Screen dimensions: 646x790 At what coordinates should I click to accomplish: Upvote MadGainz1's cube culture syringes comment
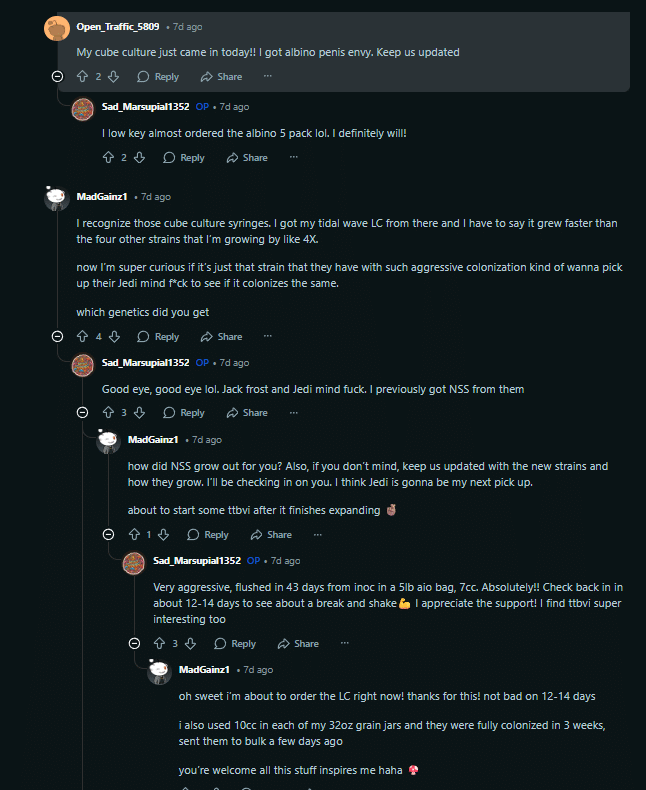point(83,336)
